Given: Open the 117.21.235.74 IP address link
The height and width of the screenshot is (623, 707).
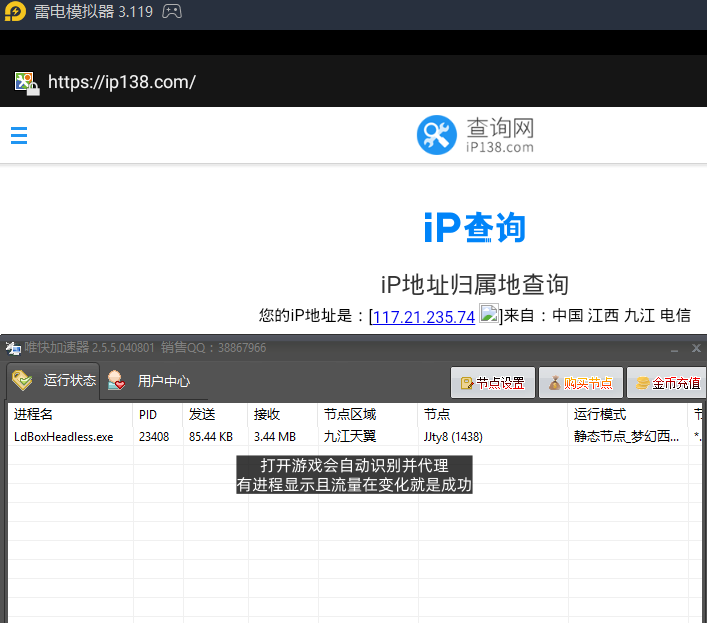Looking at the screenshot, I should [424, 317].
